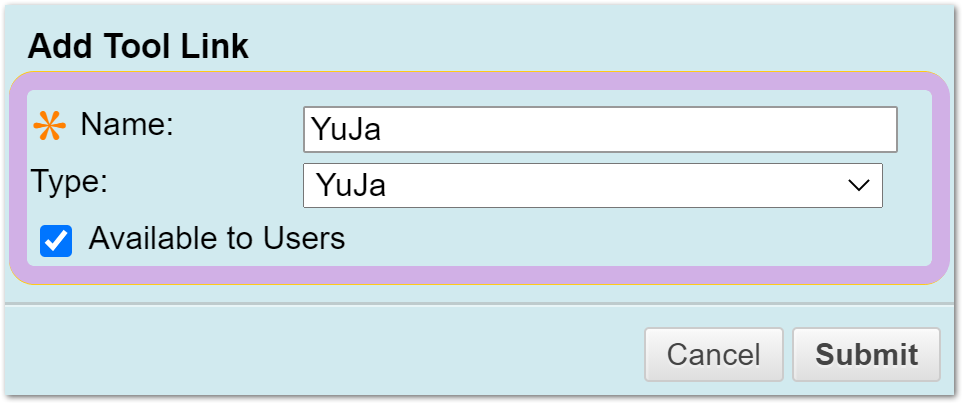Click the Add Tool Link heading

click(138, 46)
